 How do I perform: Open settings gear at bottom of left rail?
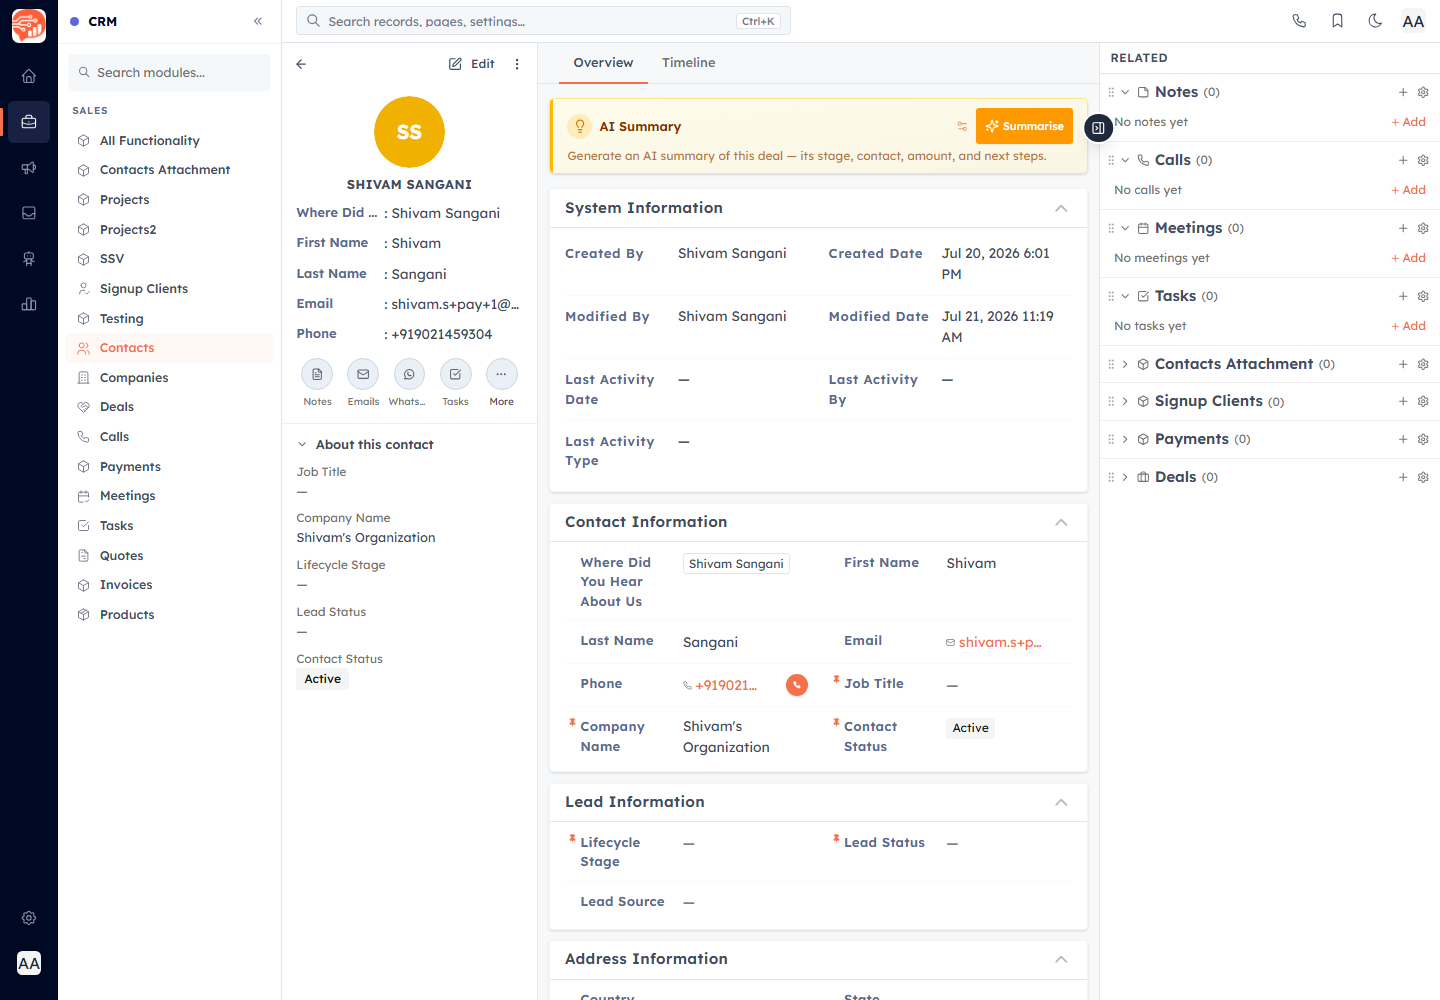[29, 918]
